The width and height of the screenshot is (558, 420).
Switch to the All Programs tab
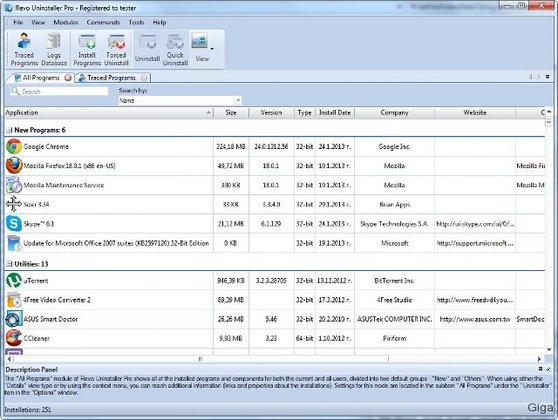(x=40, y=78)
